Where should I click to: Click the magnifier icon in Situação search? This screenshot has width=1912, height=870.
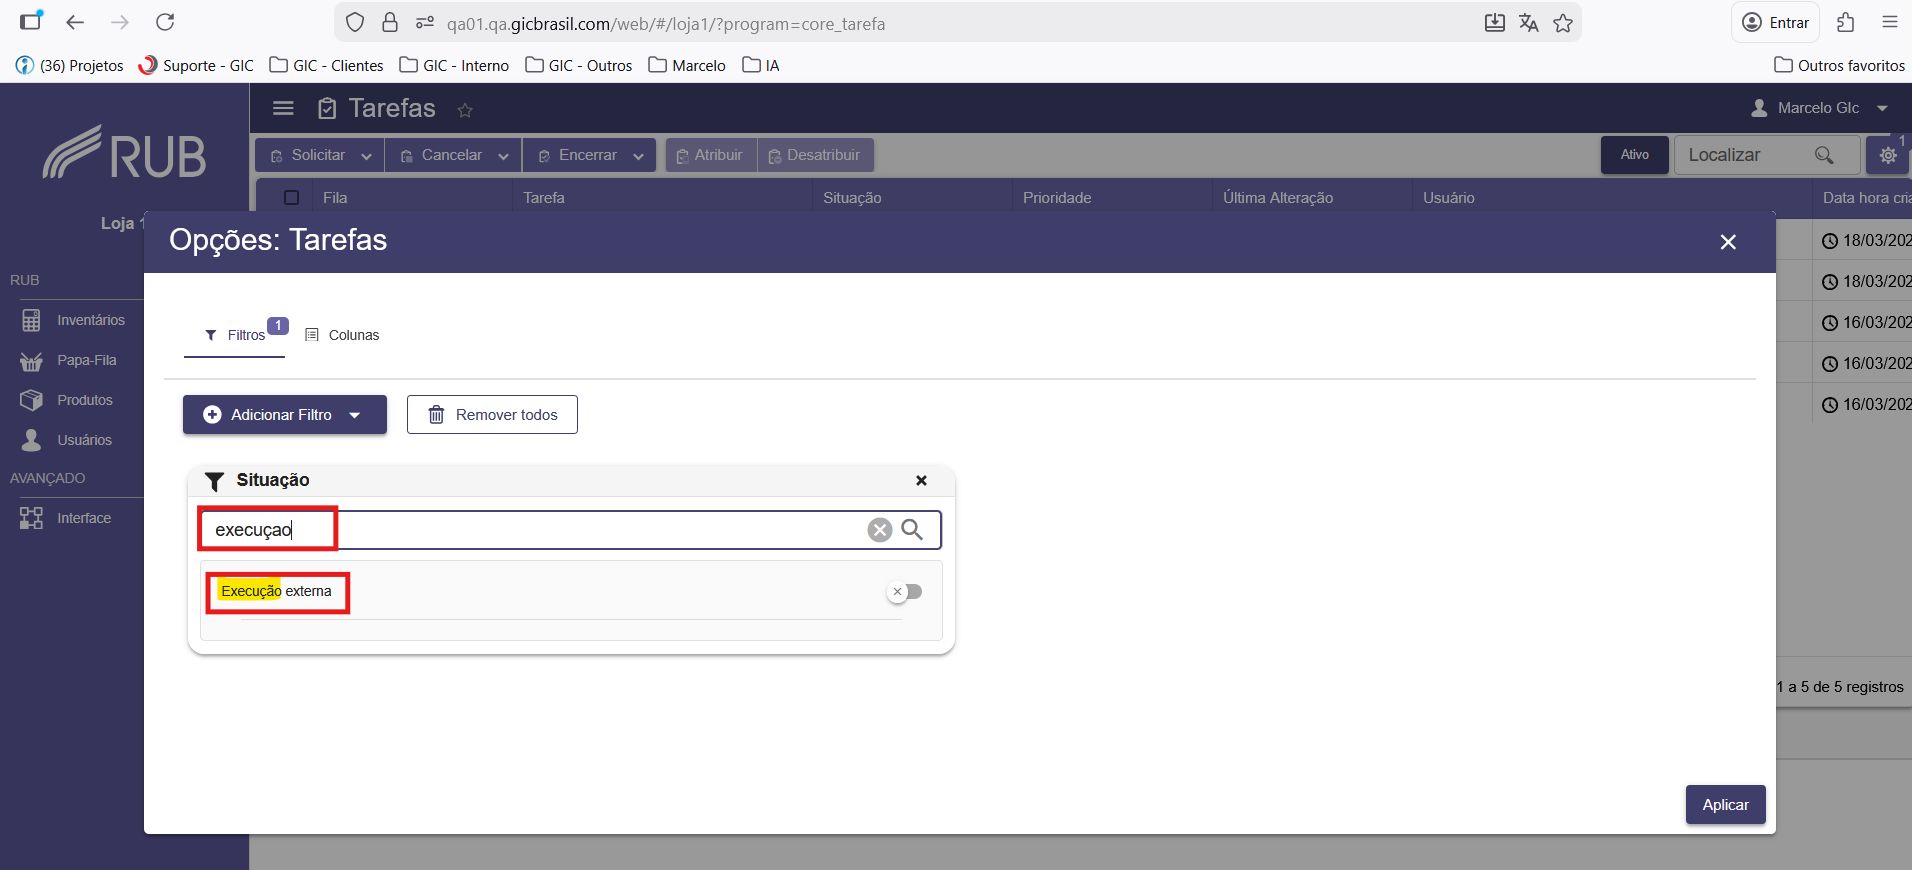click(912, 530)
